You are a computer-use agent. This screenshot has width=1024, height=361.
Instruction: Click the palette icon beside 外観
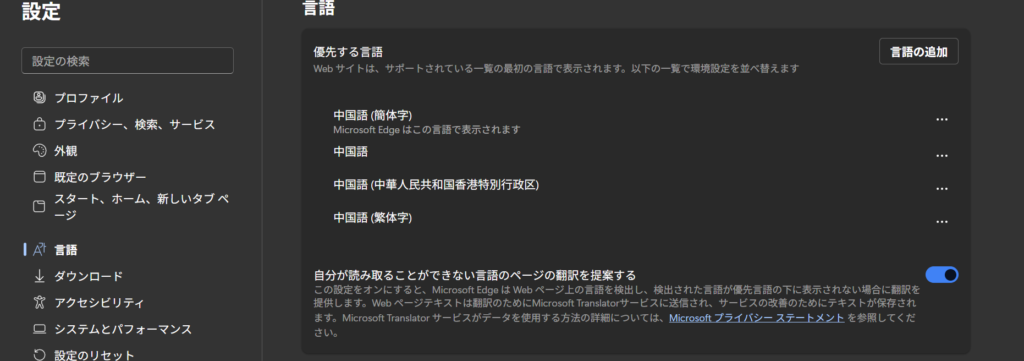coord(39,151)
